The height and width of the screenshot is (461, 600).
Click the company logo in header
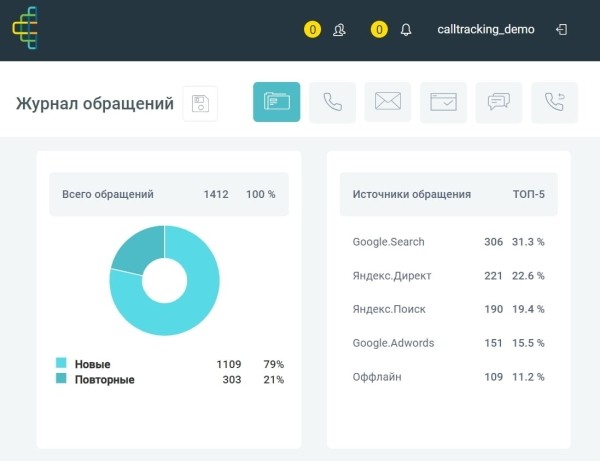[x=30, y=30]
